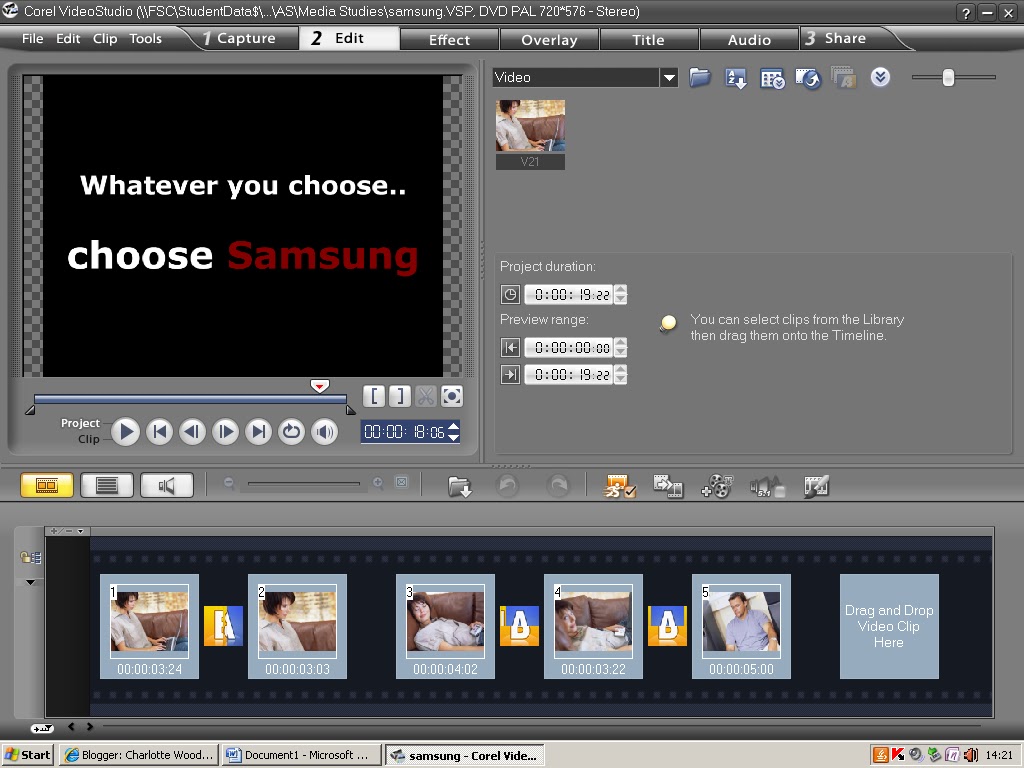The height and width of the screenshot is (768, 1024).
Task: Click the preview range end marker icon
Action: pyautogui.click(x=510, y=374)
